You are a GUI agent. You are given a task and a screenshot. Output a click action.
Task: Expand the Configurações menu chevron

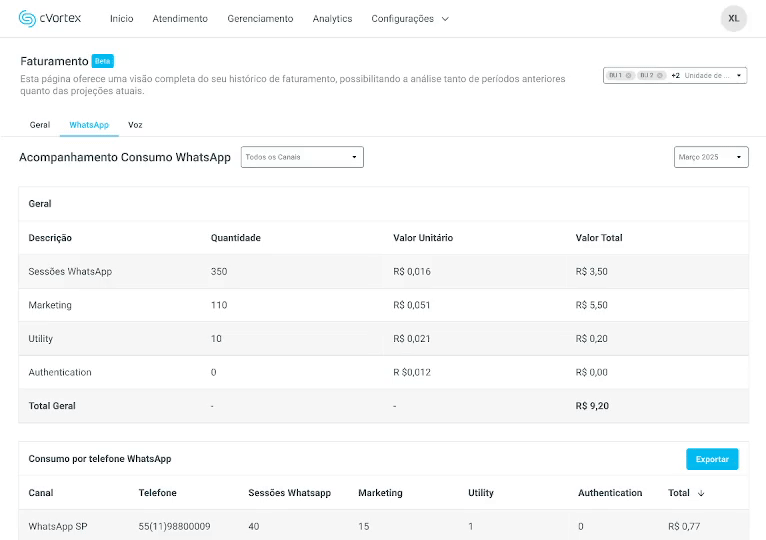445,19
